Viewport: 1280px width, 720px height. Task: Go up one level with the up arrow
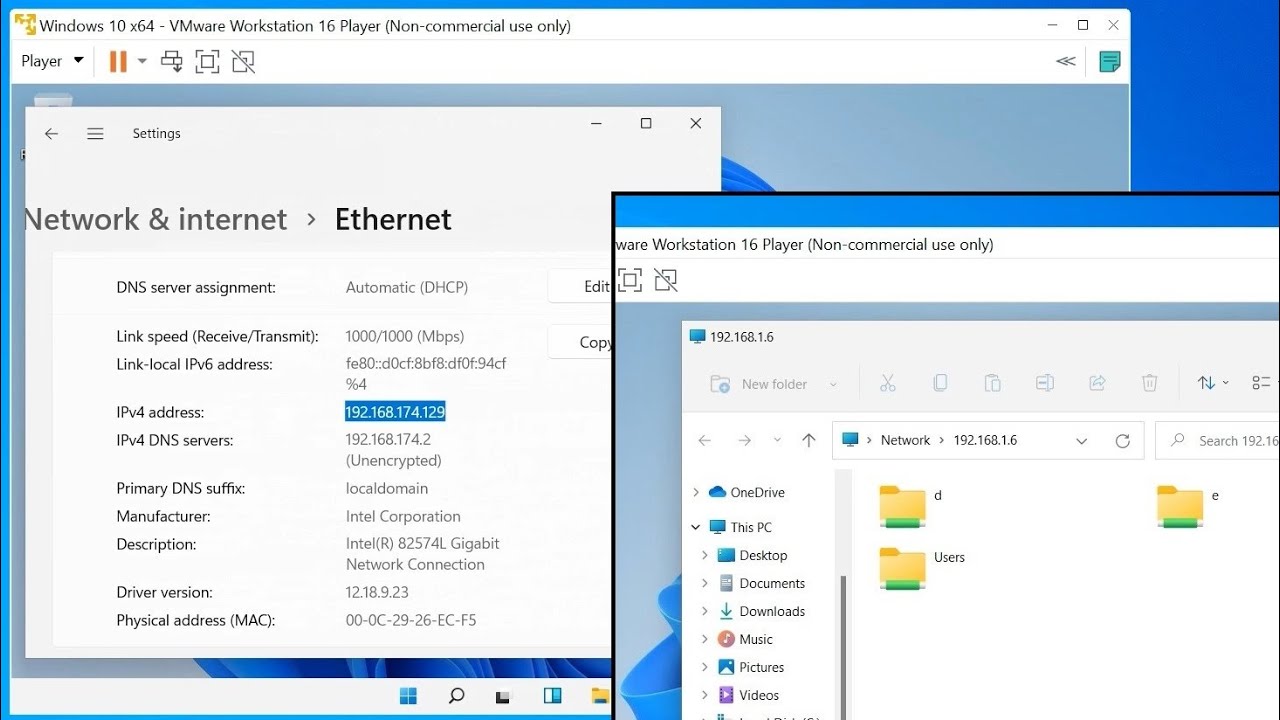[809, 440]
